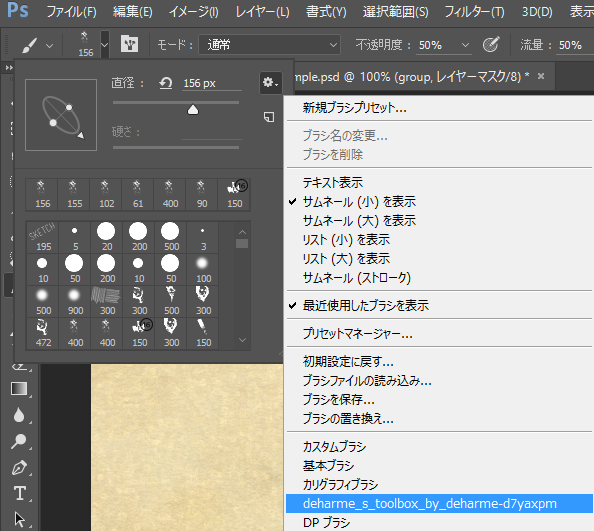Image resolution: width=594 pixels, height=531 pixels.
Task: Load the deharme_s_toolbox_by_deharme-d7yaxpm brush set
Action: click(439, 503)
